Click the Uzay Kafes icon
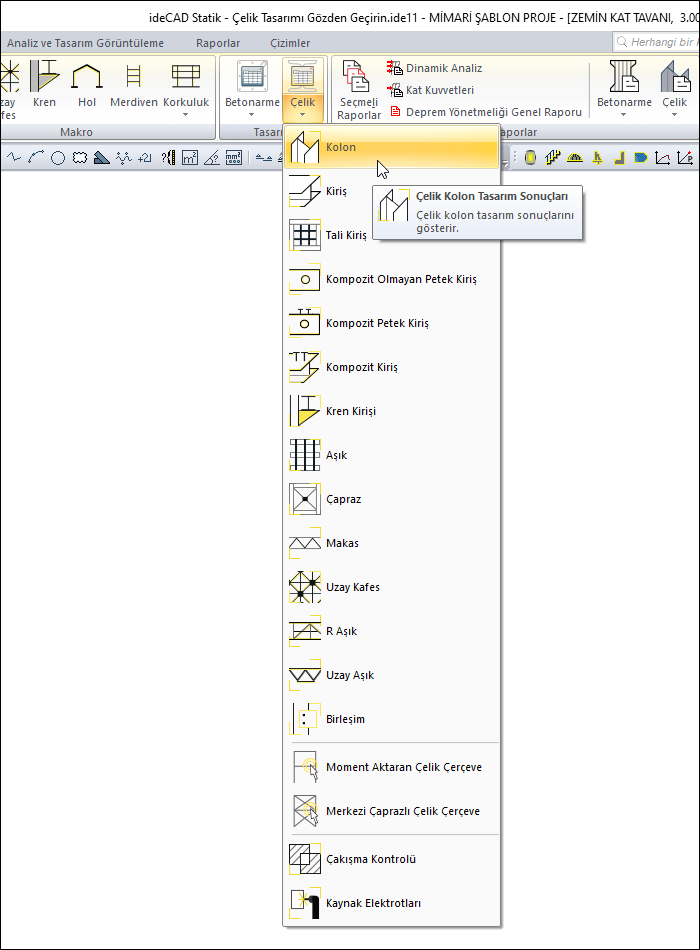 [304, 587]
